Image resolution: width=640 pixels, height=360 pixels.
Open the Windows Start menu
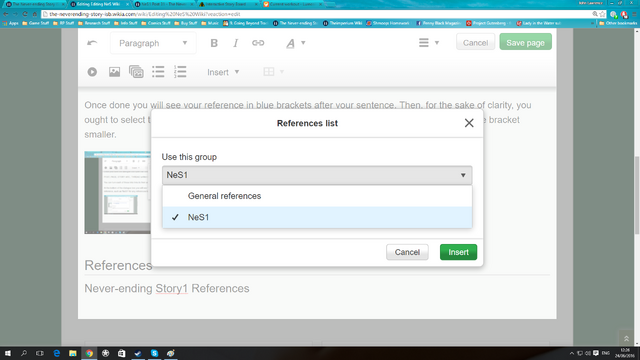point(7,353)
